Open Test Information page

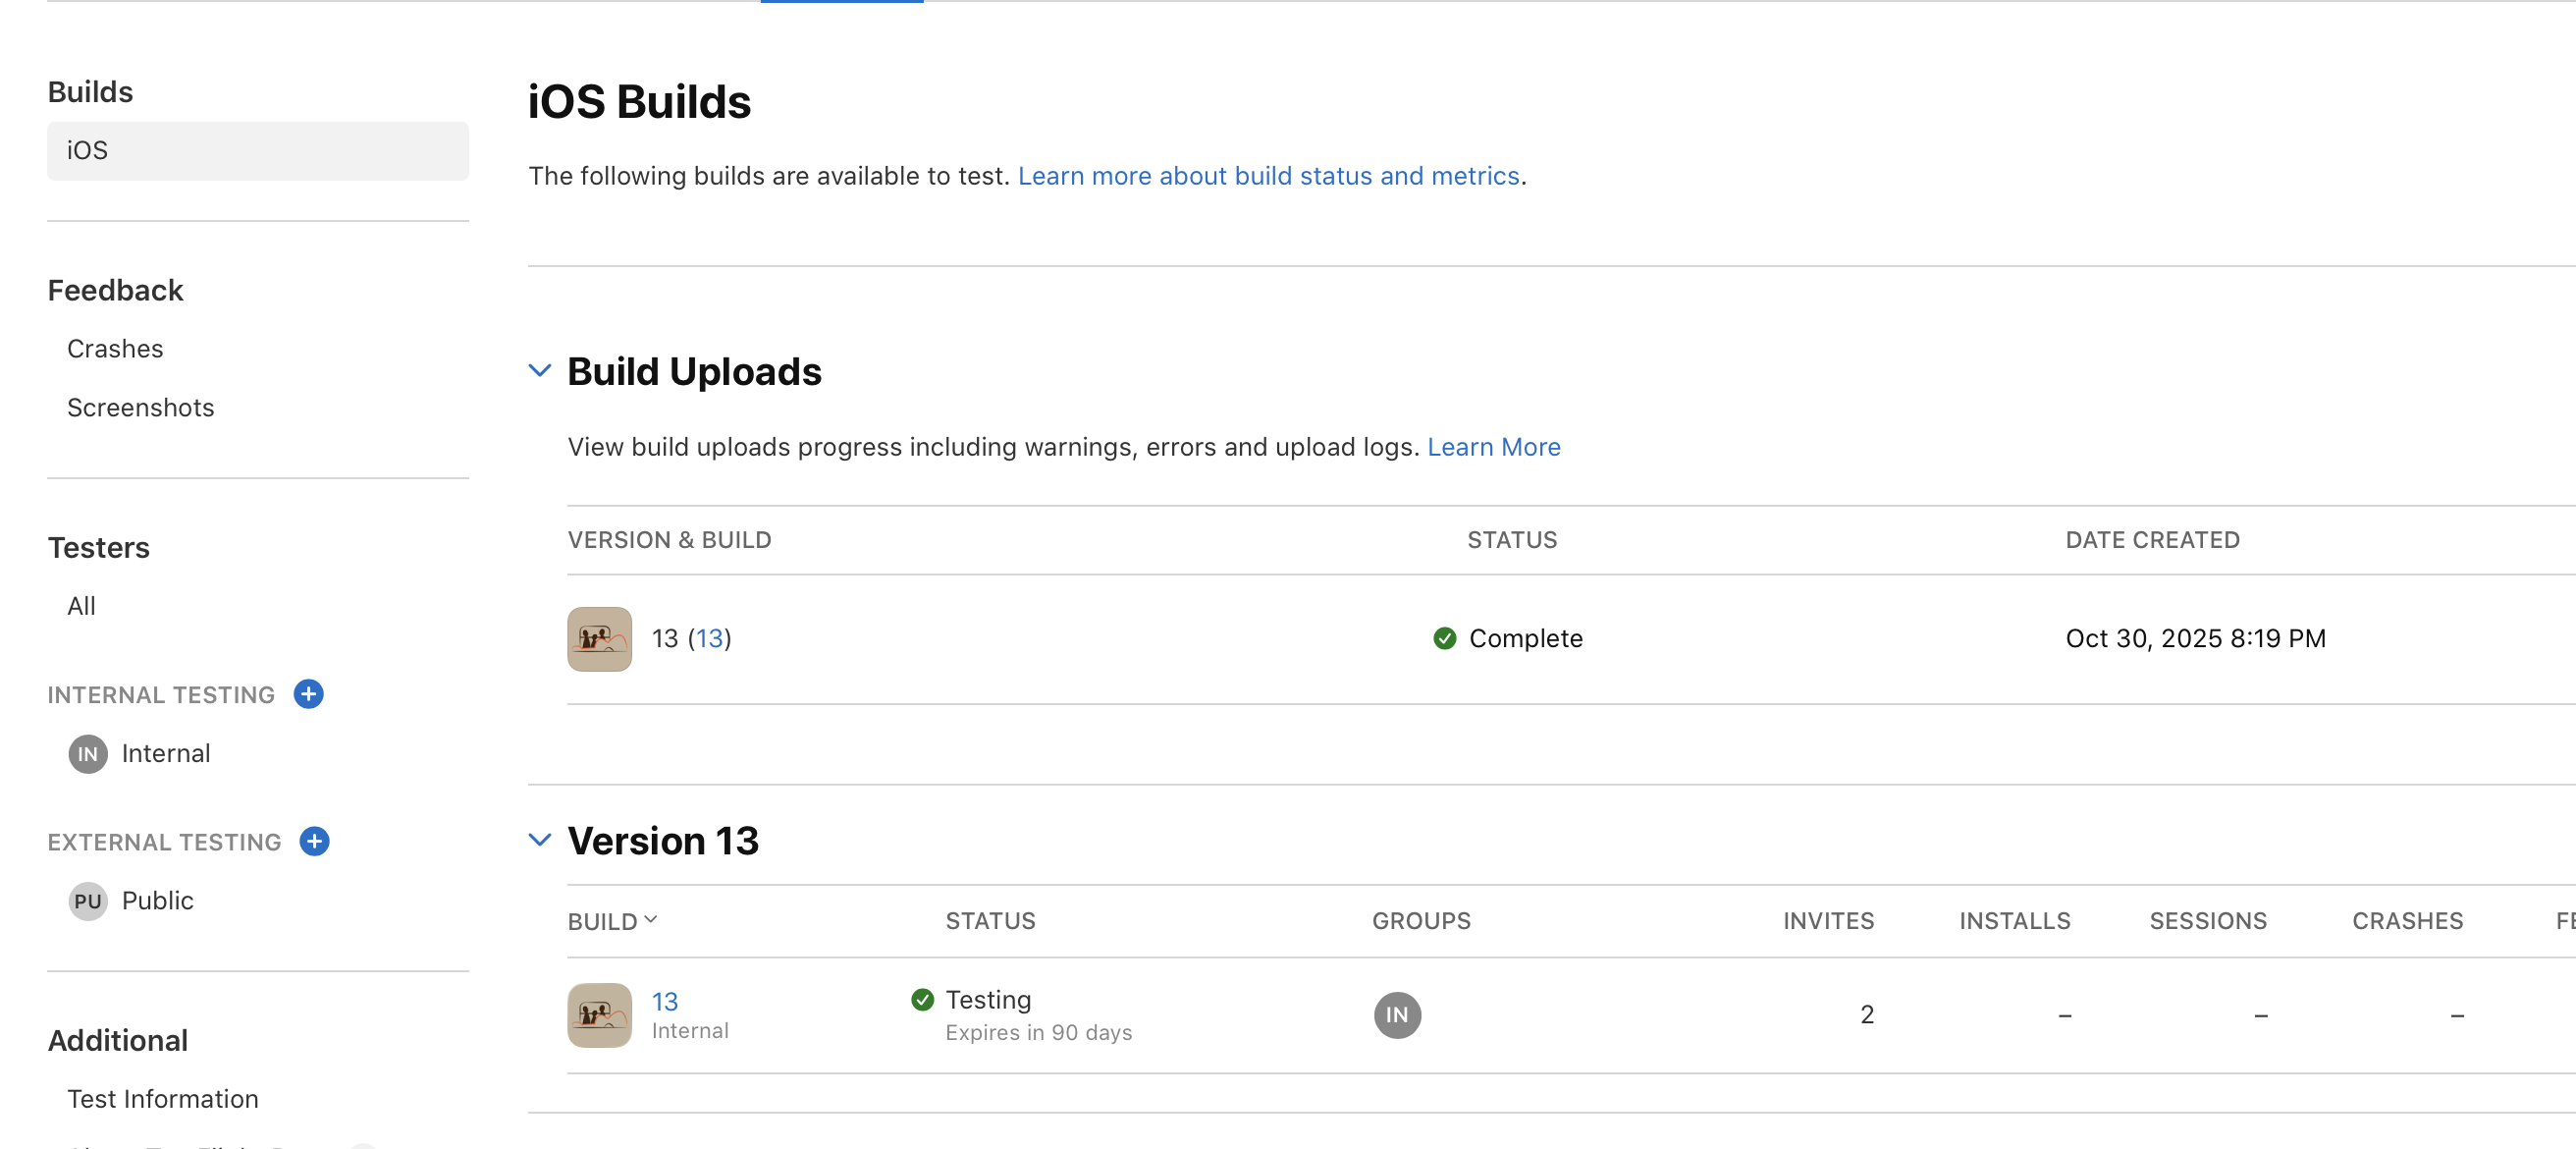[x=162, y=1098]
